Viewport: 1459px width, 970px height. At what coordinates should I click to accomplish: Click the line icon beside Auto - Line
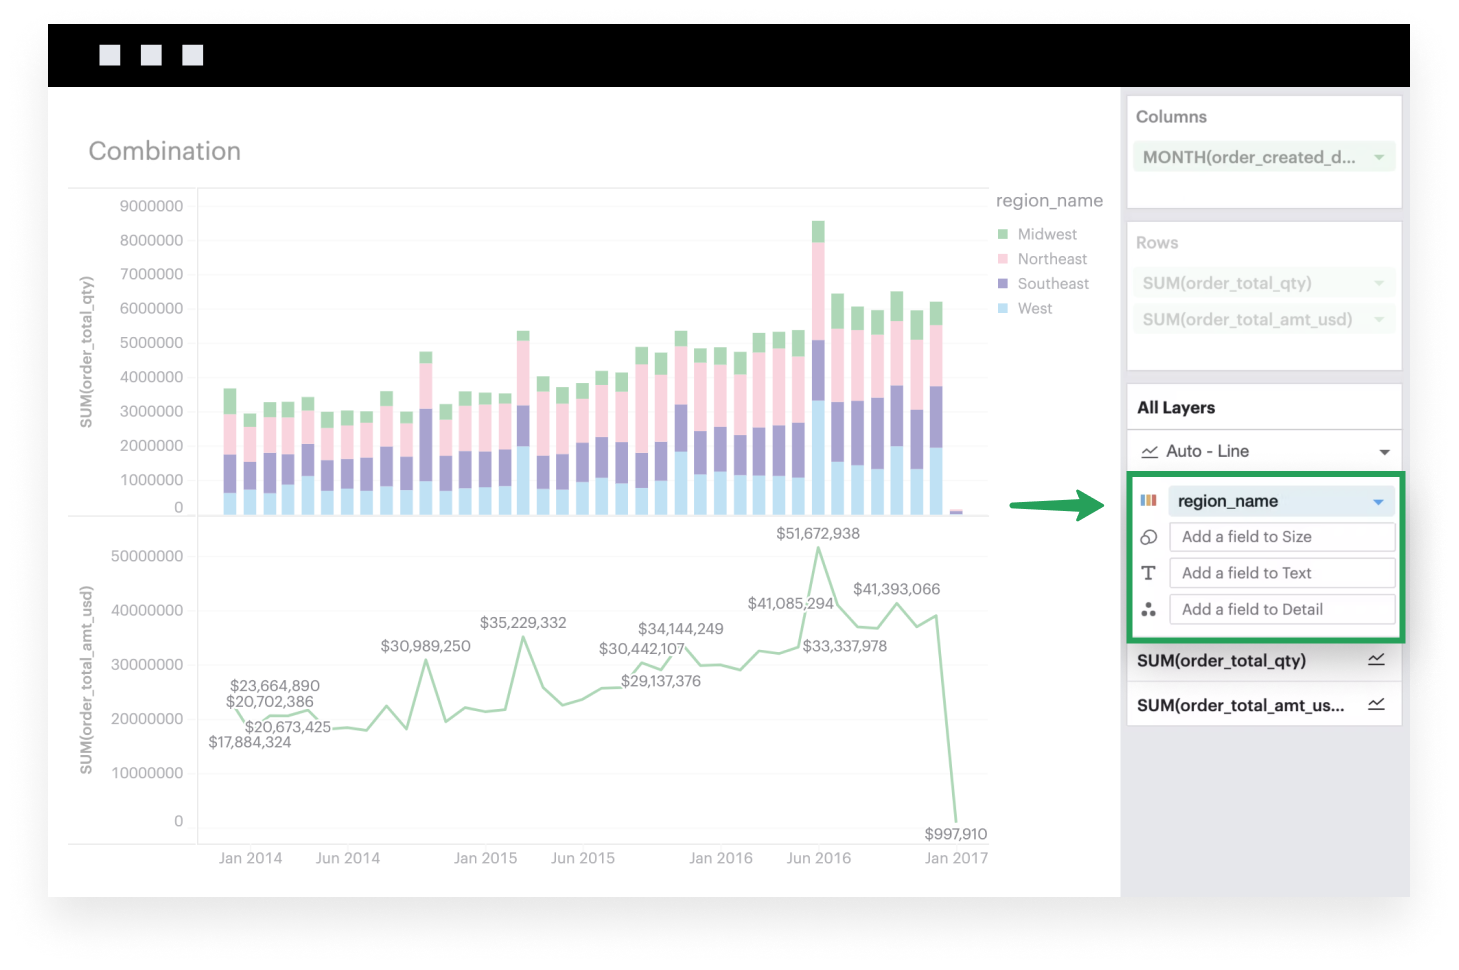click(x=1150, y=452)
